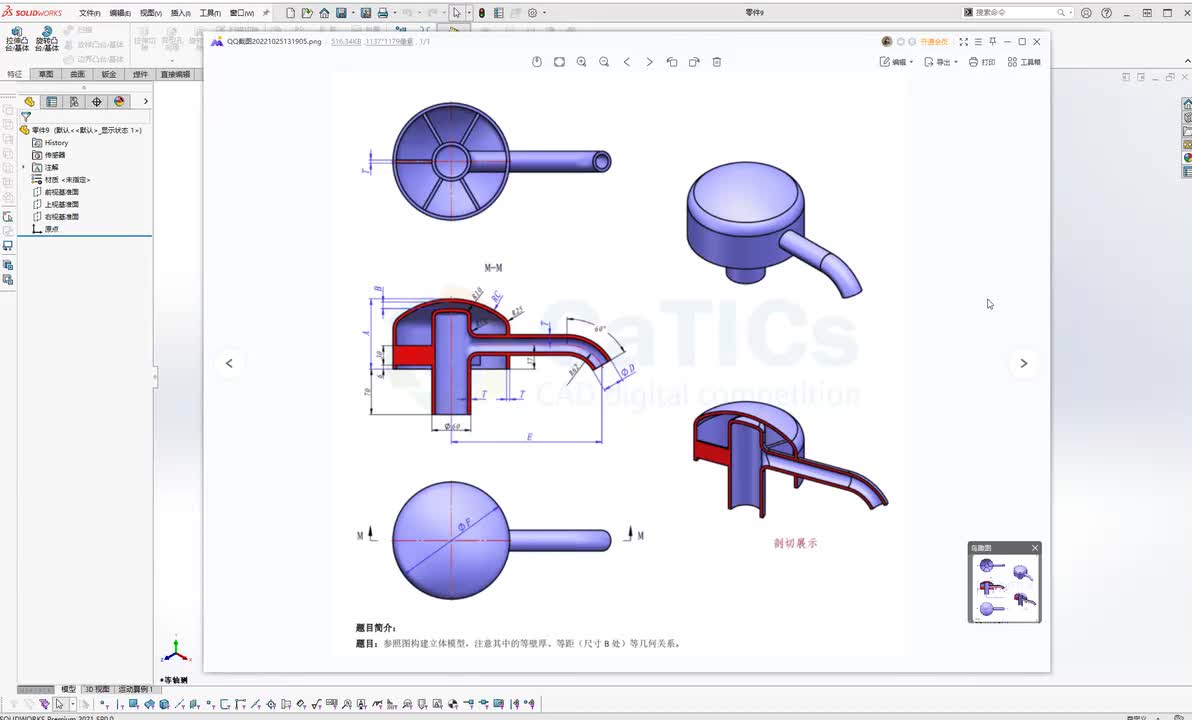The height and width of the screenshot is (720, 1192).
Task: Open the save options dropdown arrow
Action: 353,13
